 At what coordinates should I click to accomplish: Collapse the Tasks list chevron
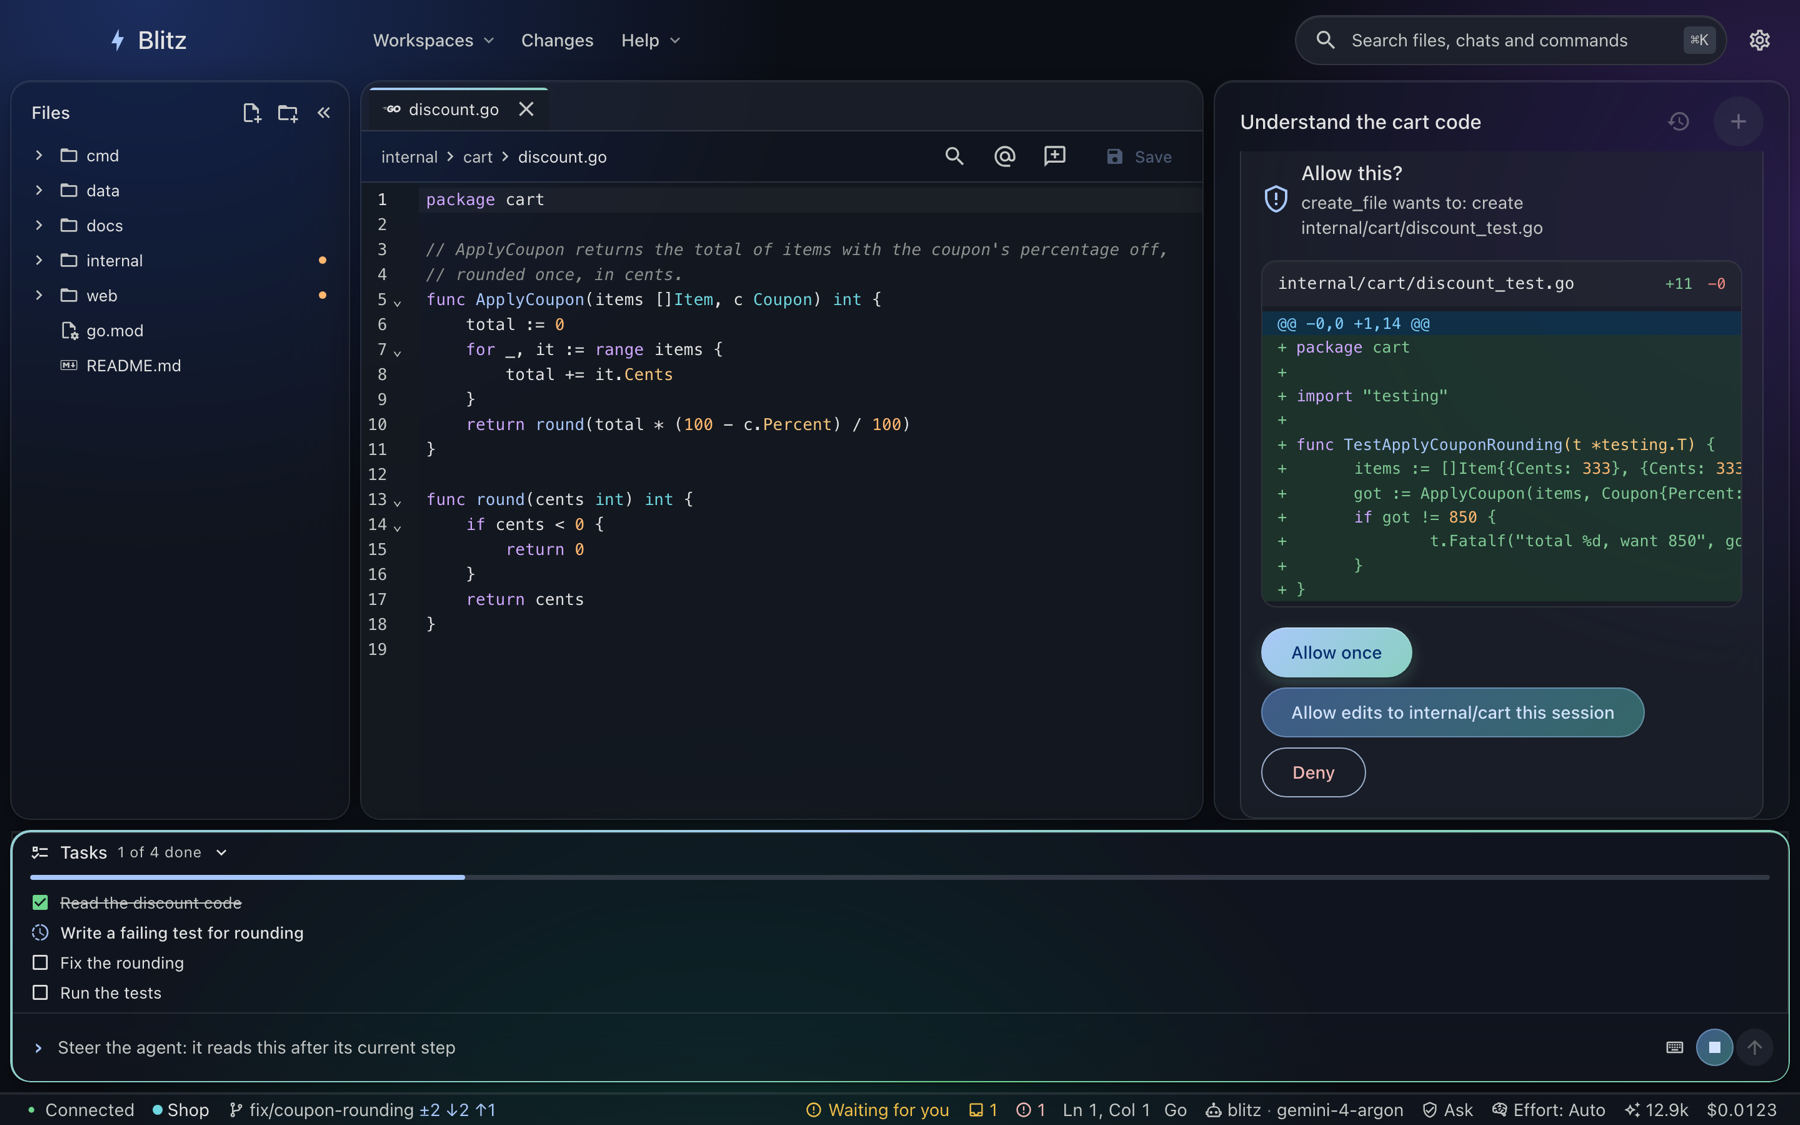[x=222, y=853]
